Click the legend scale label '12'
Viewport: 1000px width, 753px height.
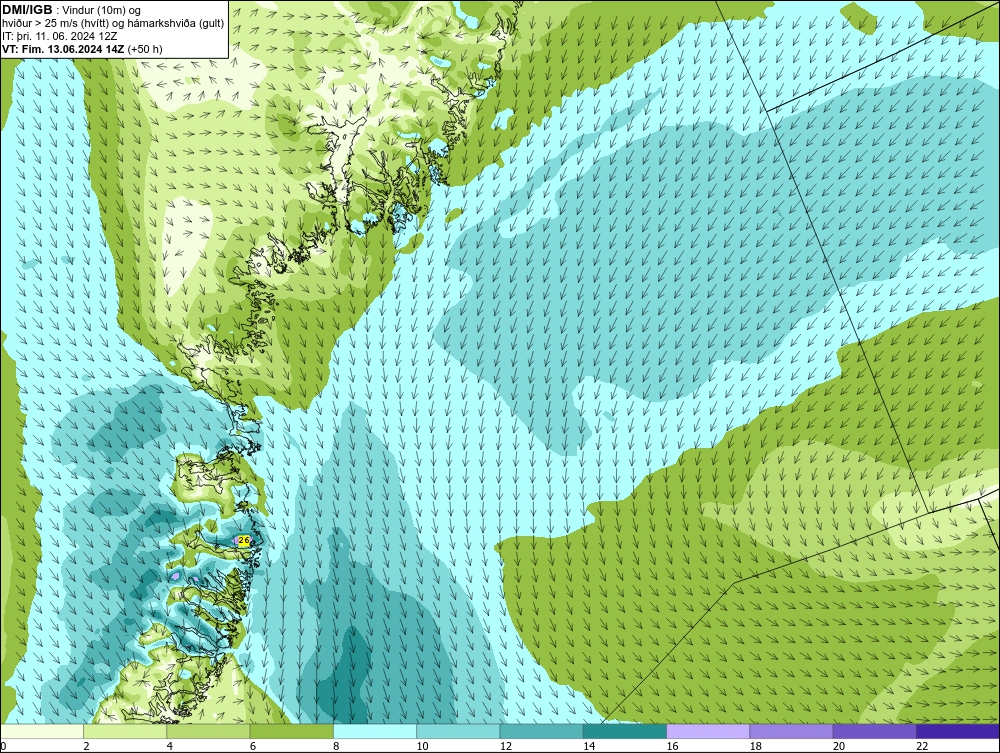(x=506, y=747)
